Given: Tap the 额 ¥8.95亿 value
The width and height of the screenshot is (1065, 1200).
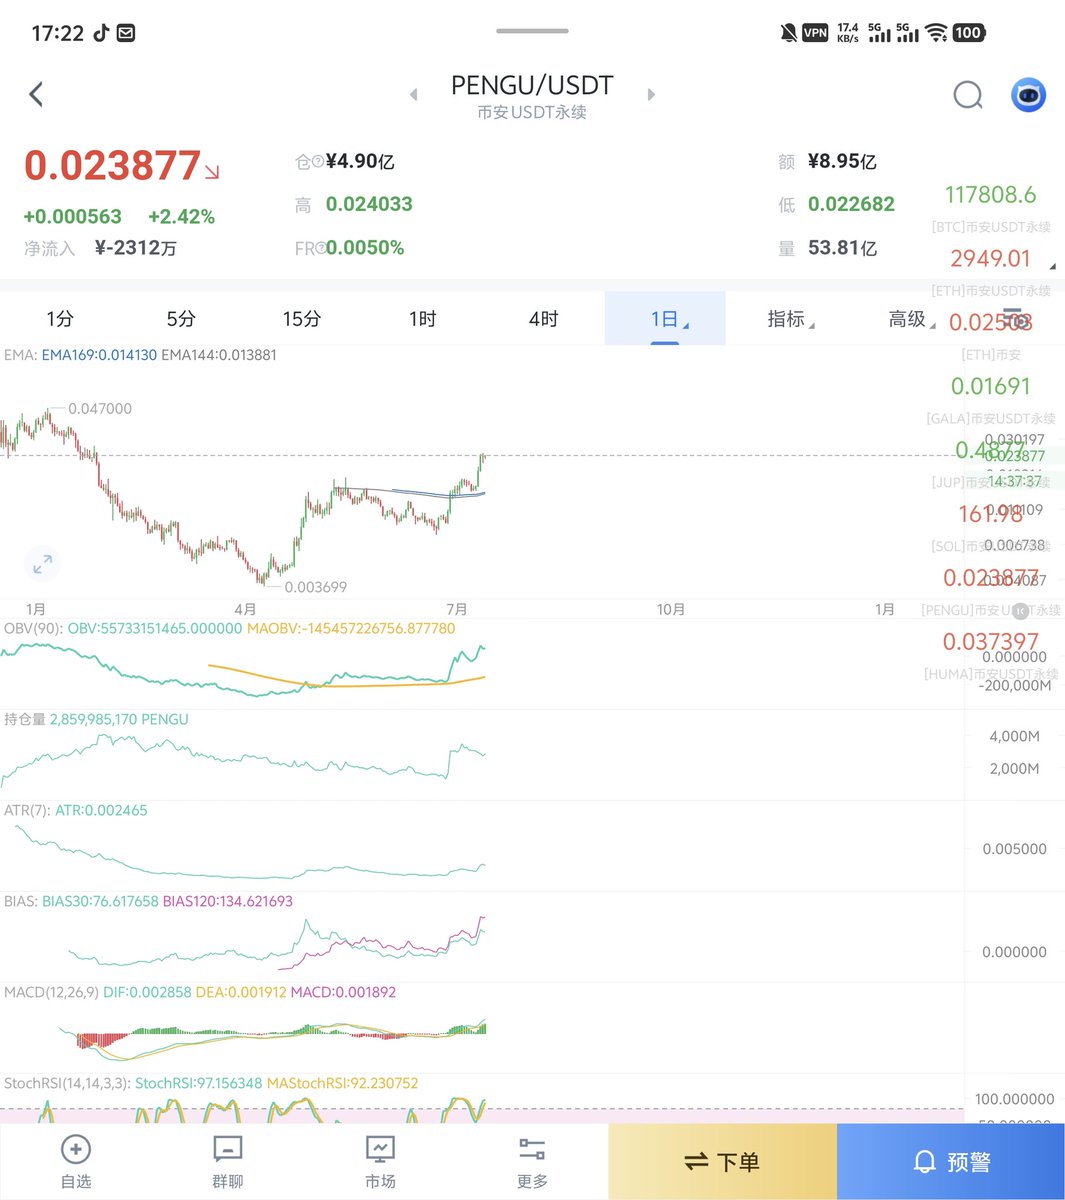Looking at the screenshot, I should point(842,162).
